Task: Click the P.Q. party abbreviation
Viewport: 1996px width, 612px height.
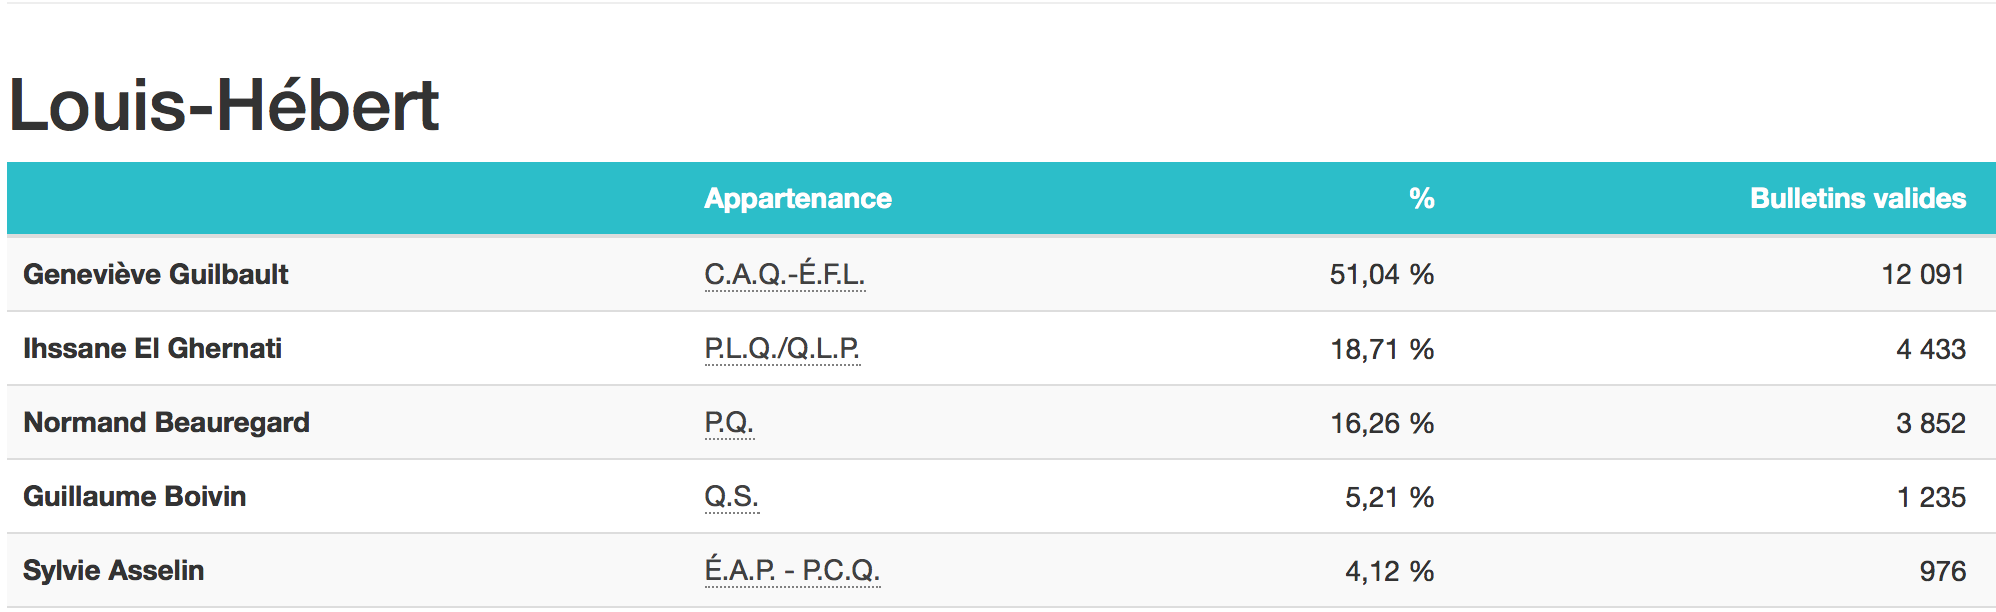Action: pyautogui.click(x=729, y=422)
